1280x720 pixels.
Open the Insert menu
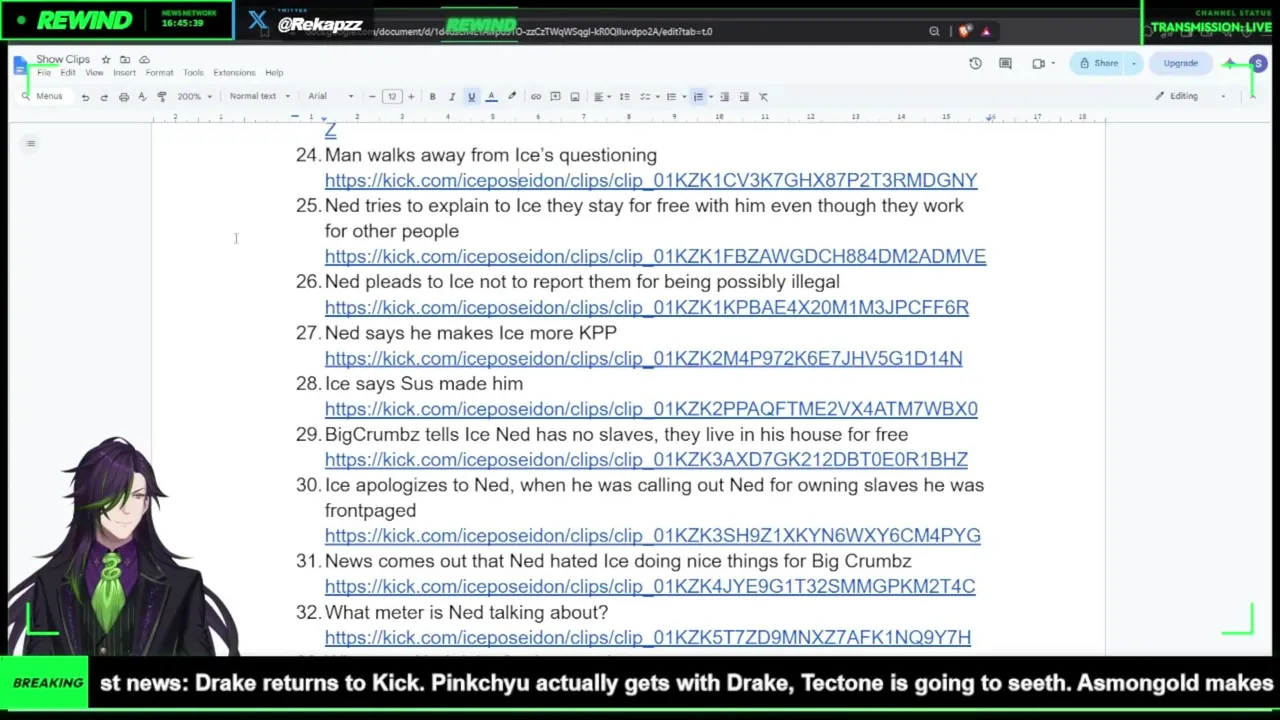[124, 73]
